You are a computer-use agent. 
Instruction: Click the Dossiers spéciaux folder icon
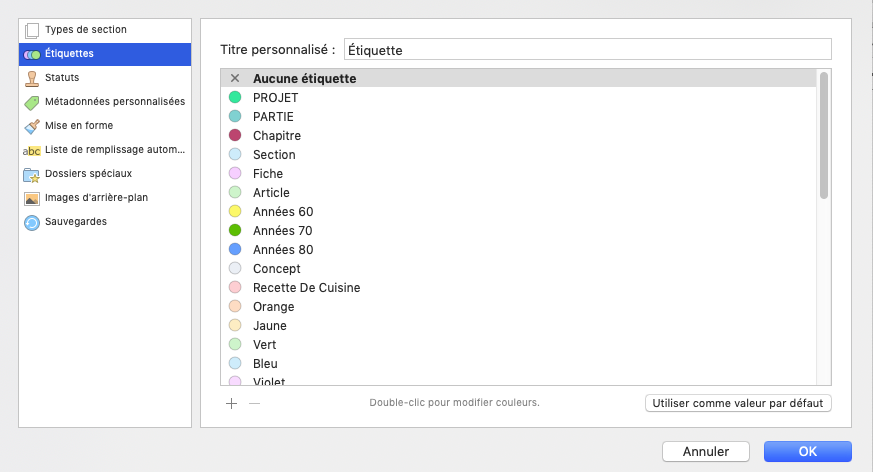click(x=32, y=174)
